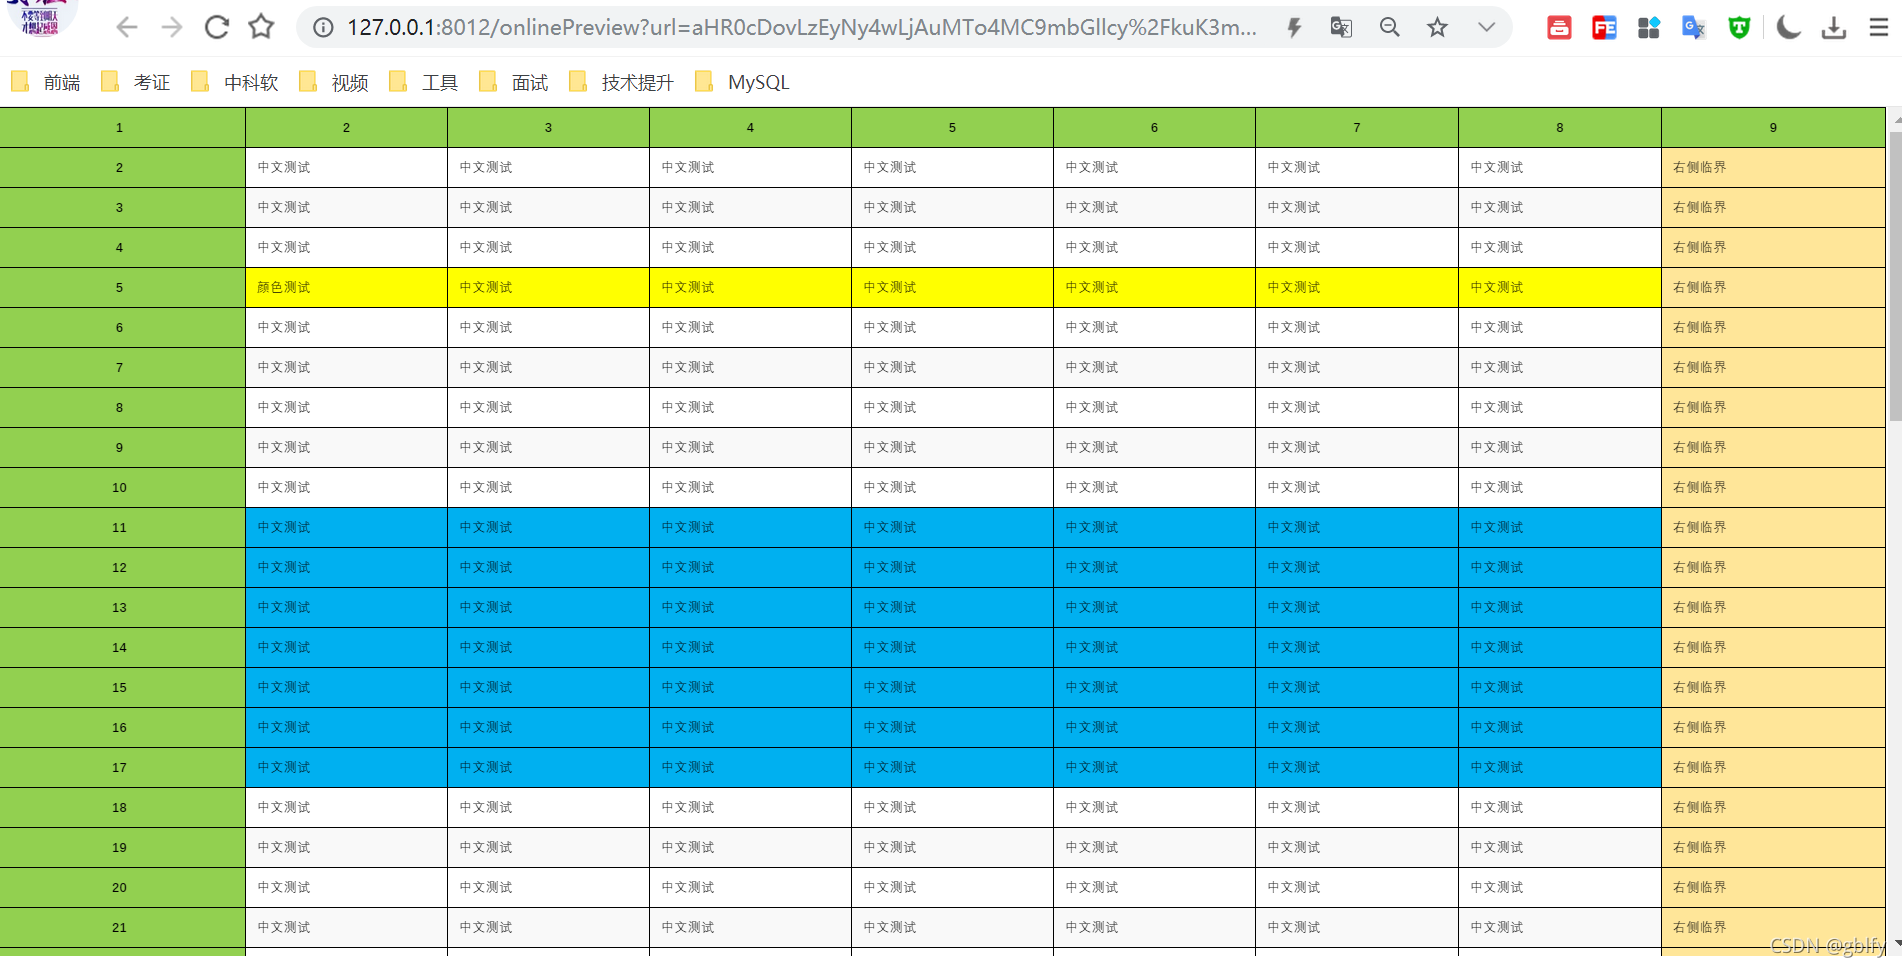Open the 视频 bookmark folder
Viewport: 1902px width, 967px height.
click(x=334, y=82)
